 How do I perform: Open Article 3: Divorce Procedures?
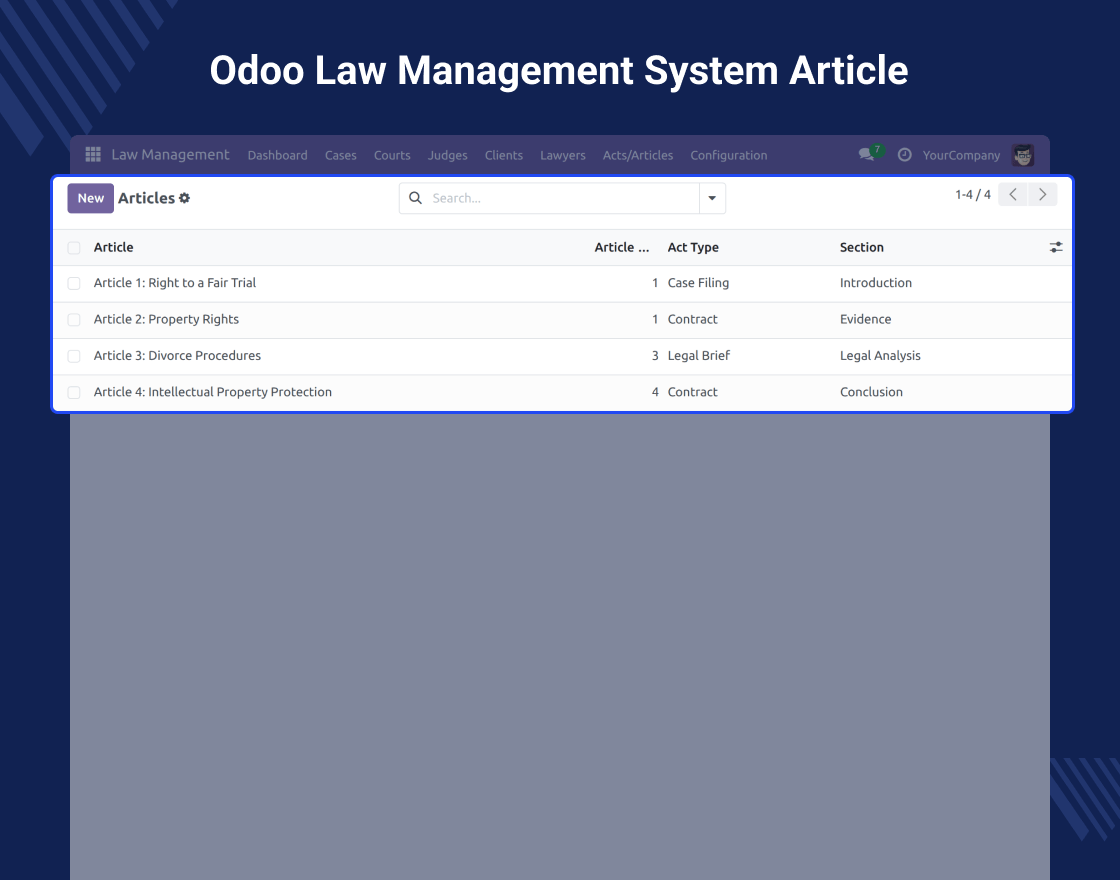point(177,356)
